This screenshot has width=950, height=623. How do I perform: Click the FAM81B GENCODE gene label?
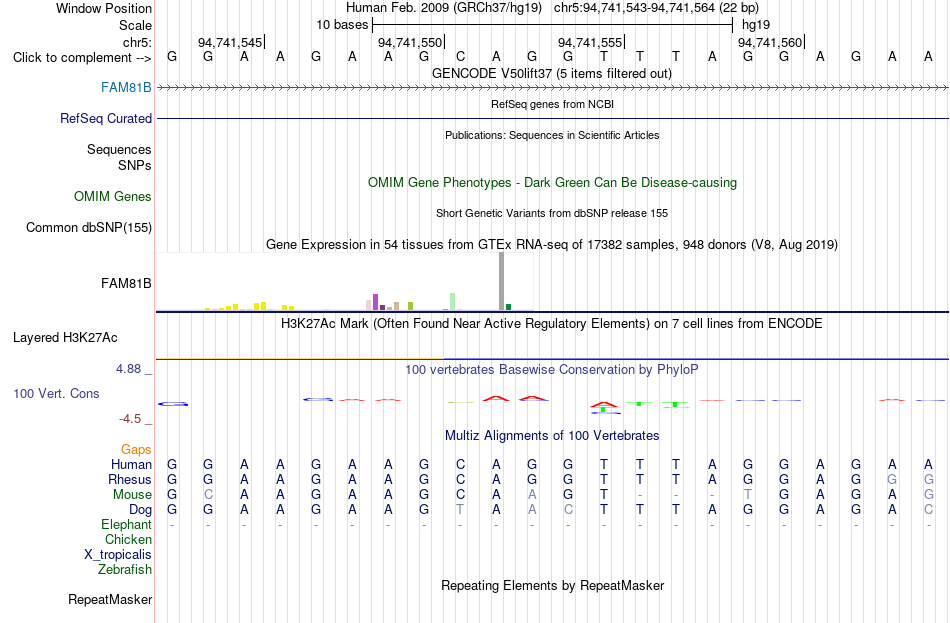point(126,87)
